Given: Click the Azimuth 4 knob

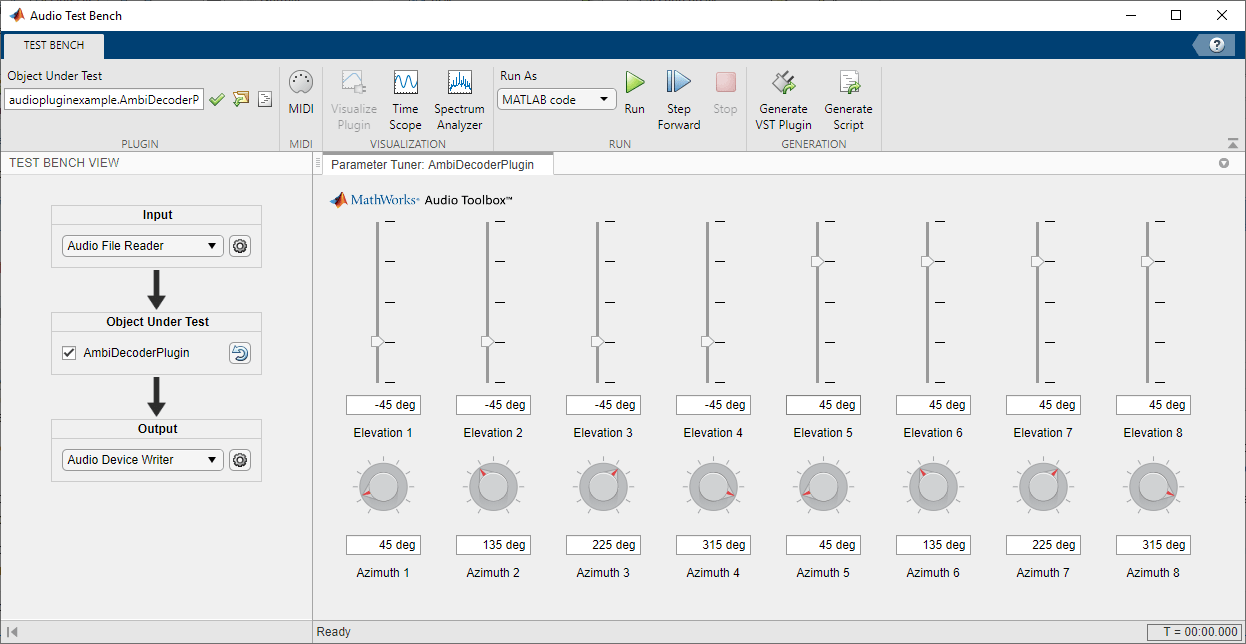Looking at the screenshot, I should pos(713,488).
